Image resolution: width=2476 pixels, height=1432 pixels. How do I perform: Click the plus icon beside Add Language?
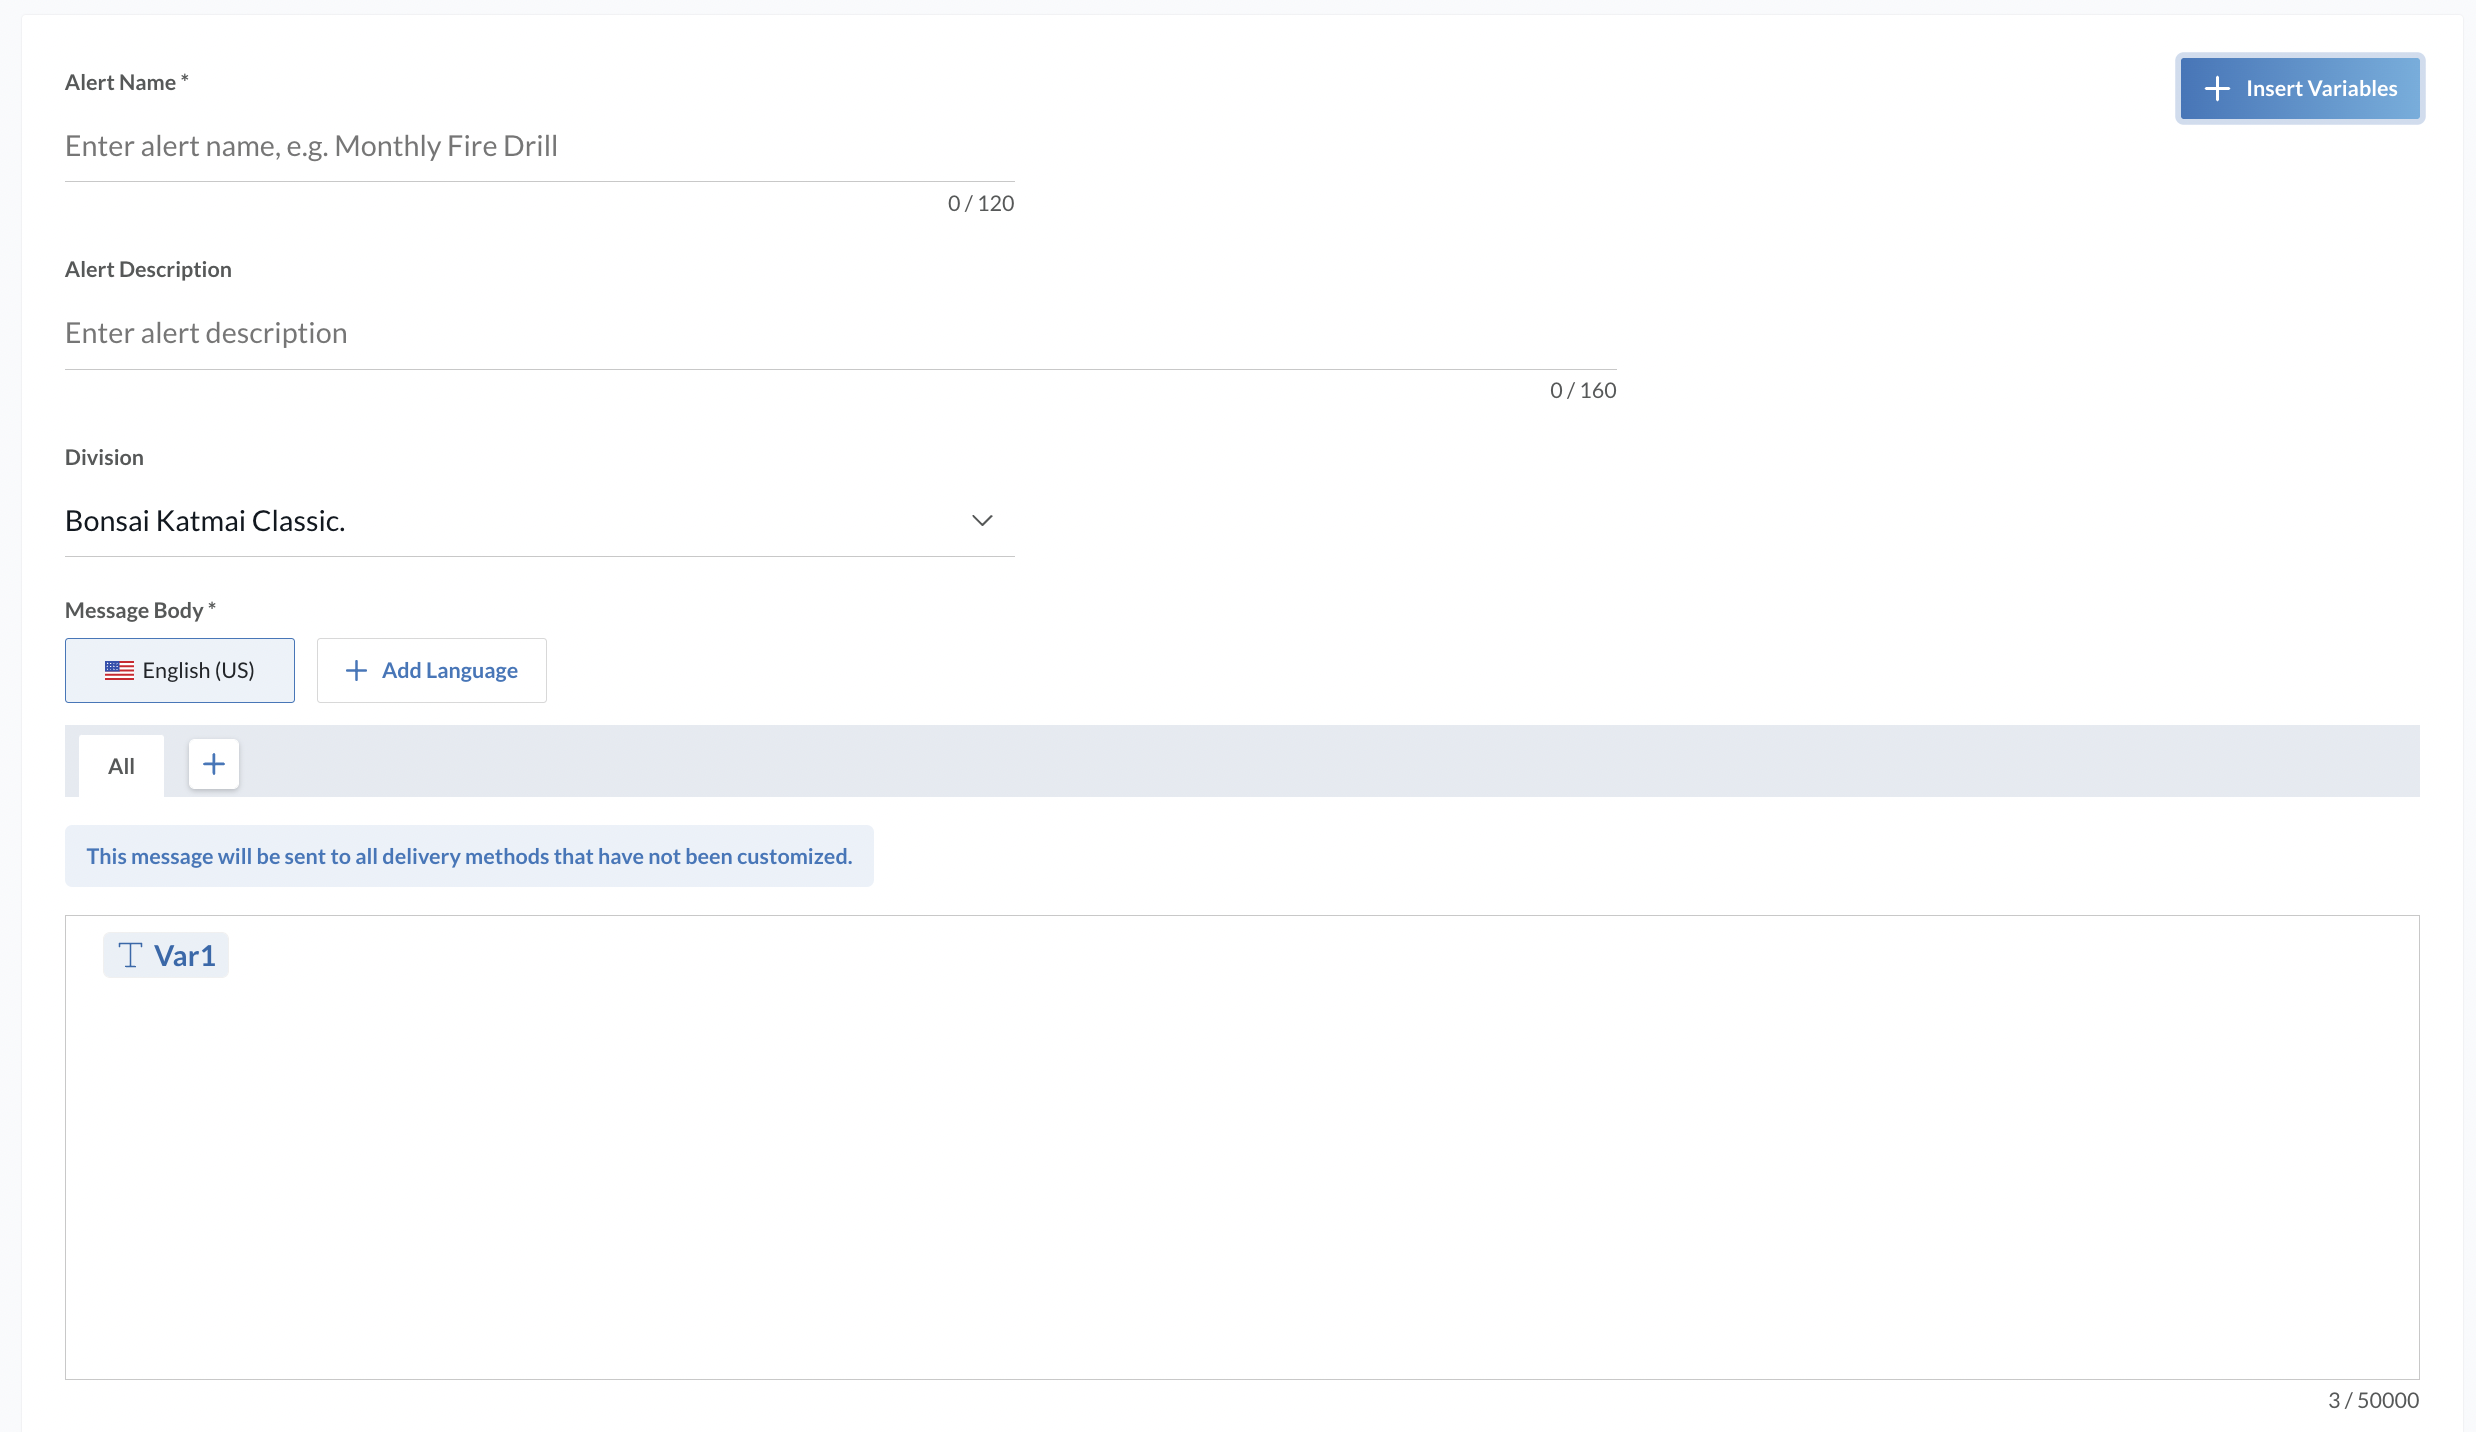[356, 670]
